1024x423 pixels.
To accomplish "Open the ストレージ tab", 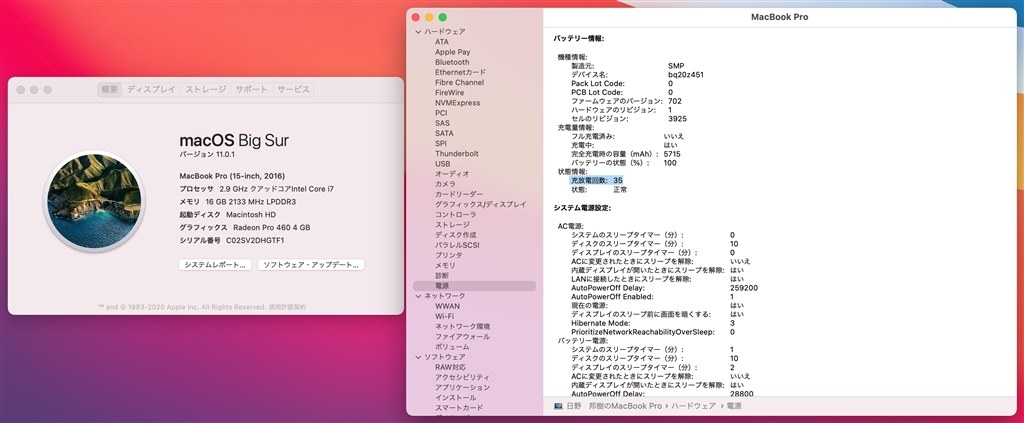I will [x=205, y=89].
